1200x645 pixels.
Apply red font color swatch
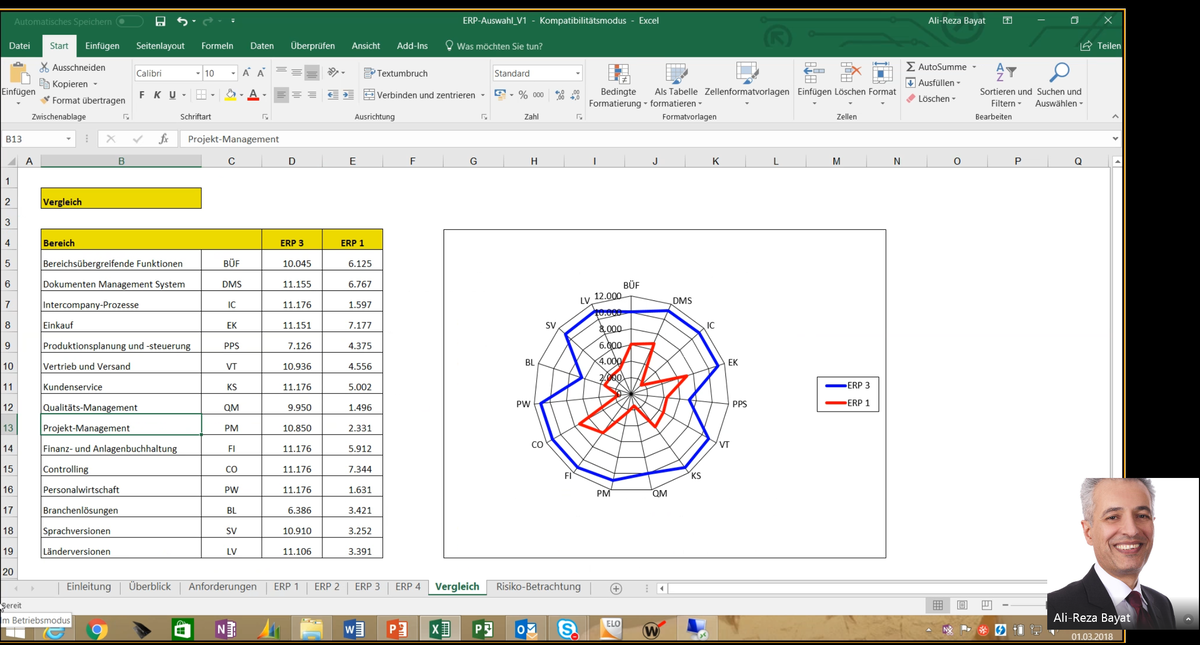pos(252,95)
